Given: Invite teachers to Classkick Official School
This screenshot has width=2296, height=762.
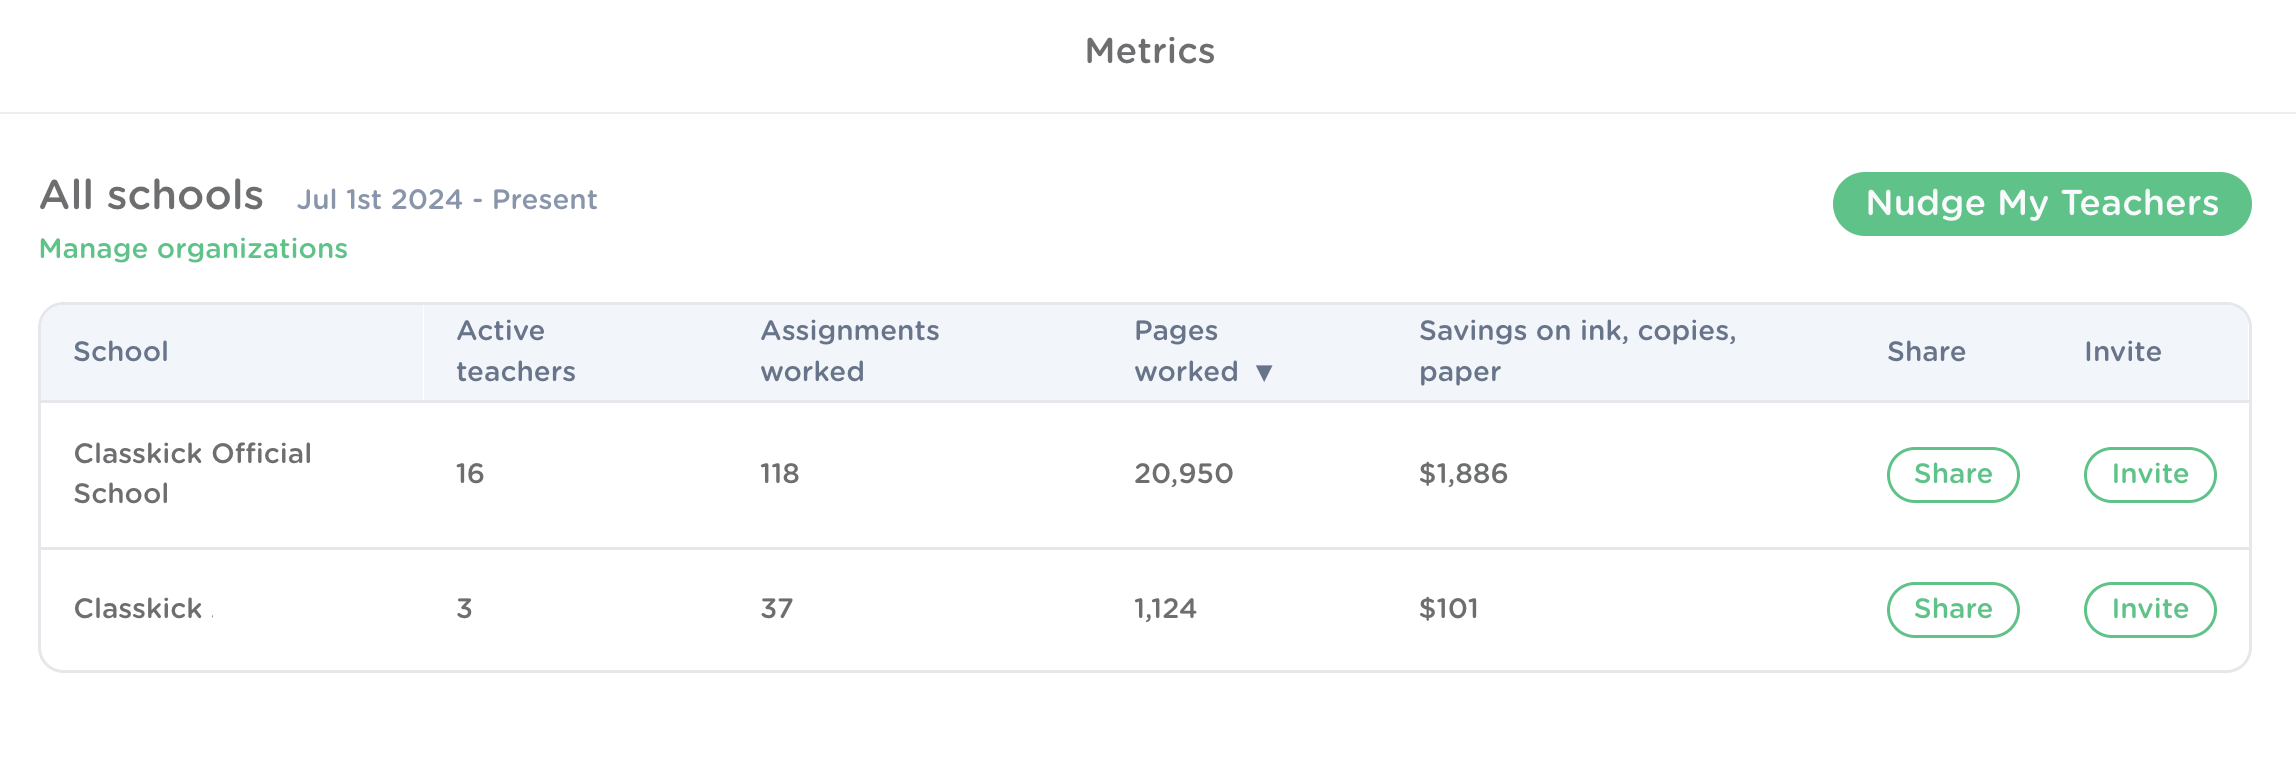Looking at the screenshot, I should point(2149,474).
